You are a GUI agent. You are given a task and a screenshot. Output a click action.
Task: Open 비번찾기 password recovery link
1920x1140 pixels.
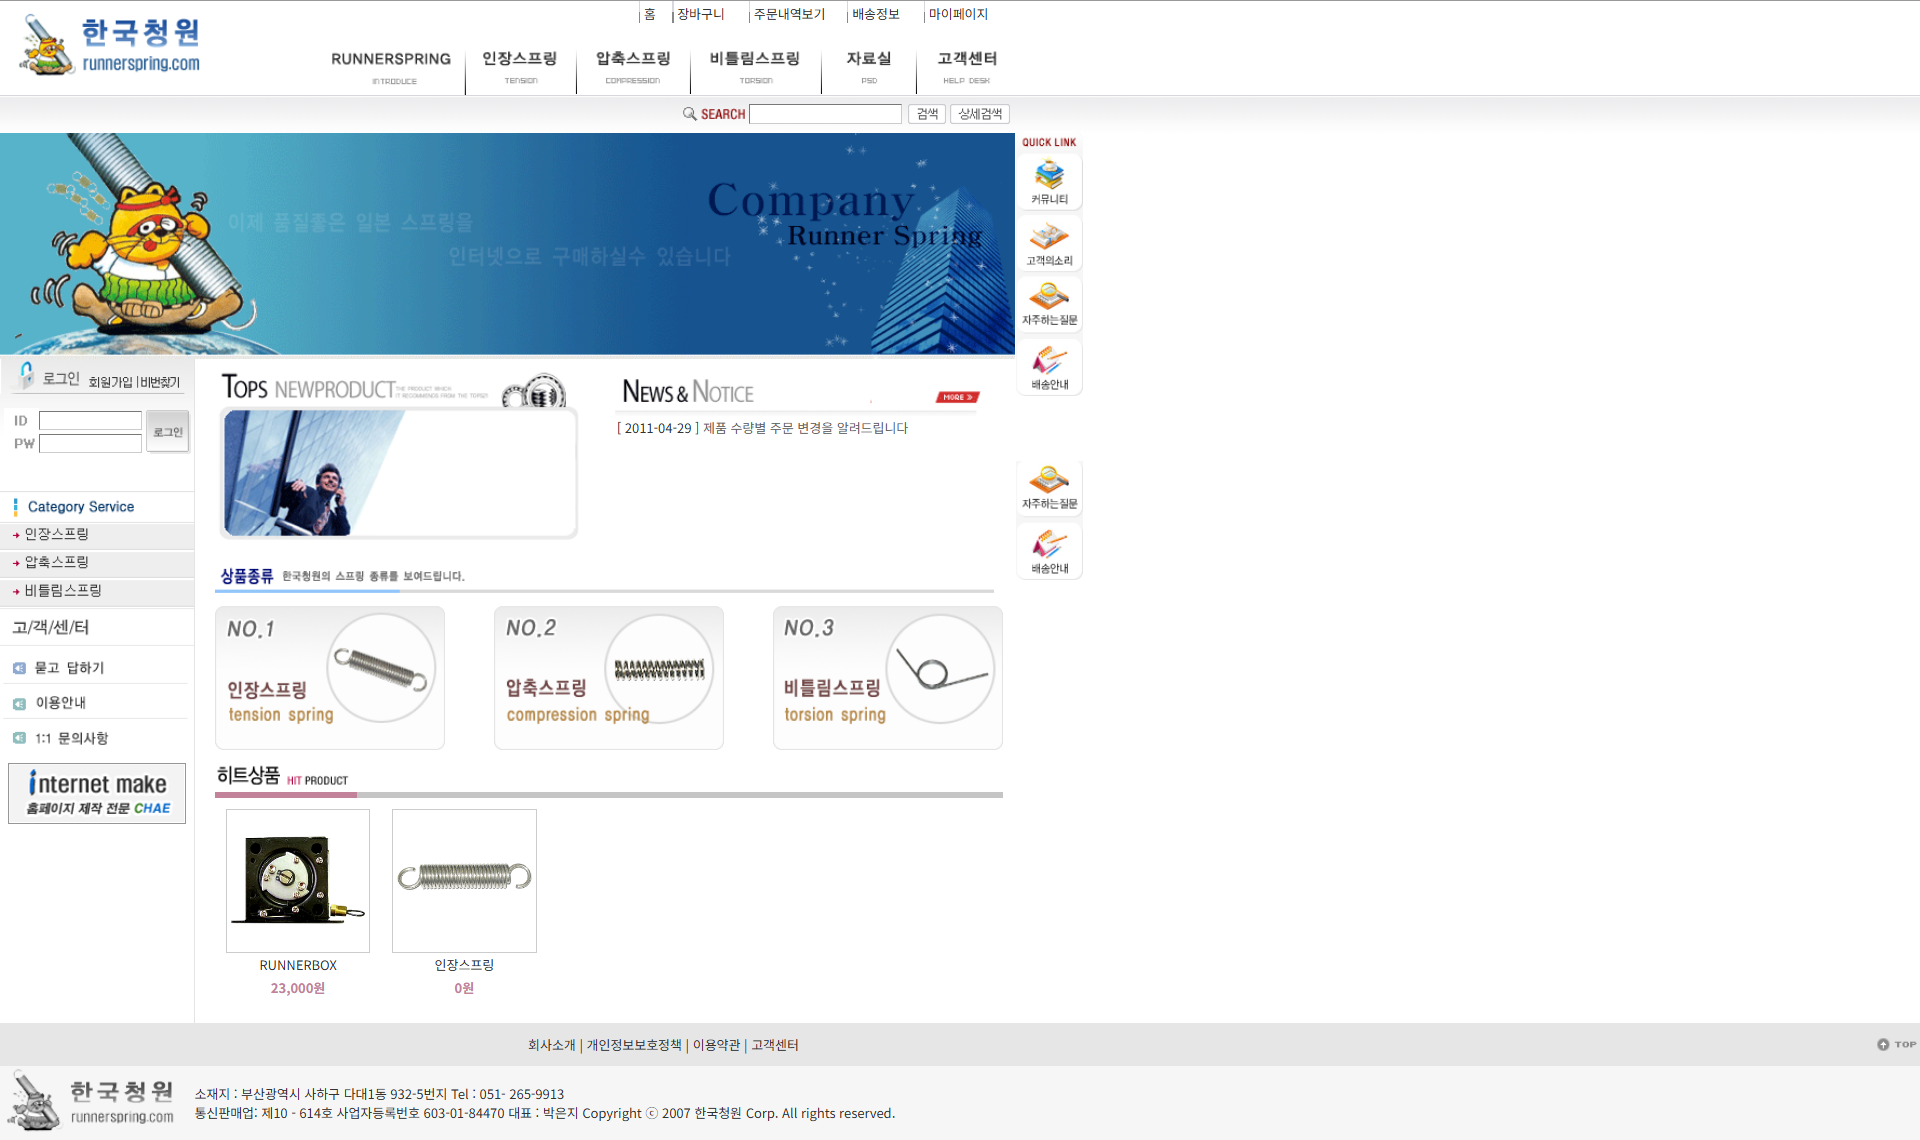pyautogui.click(x=160, y=382)
